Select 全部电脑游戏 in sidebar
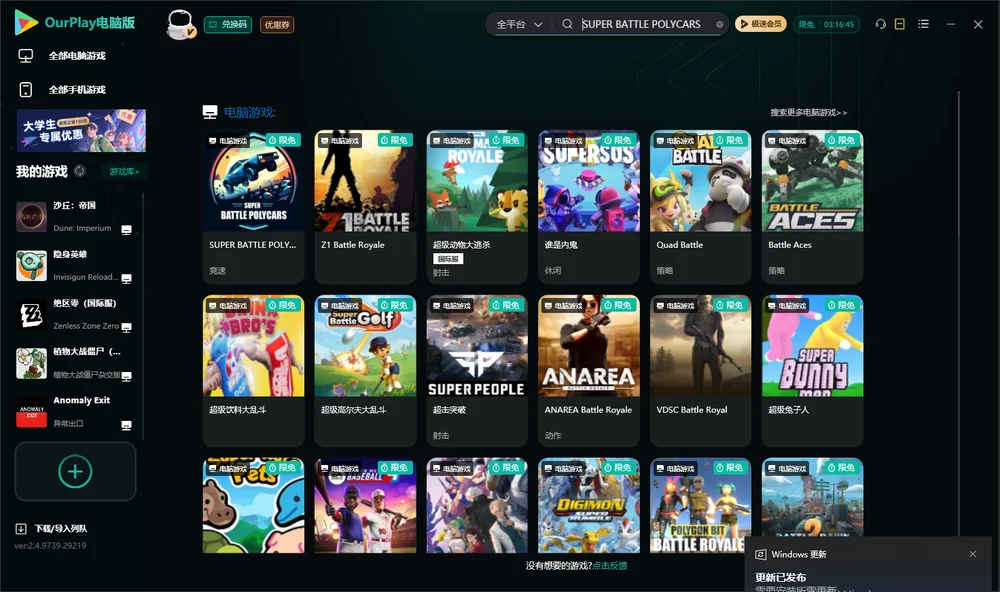 tap(77, 56)
